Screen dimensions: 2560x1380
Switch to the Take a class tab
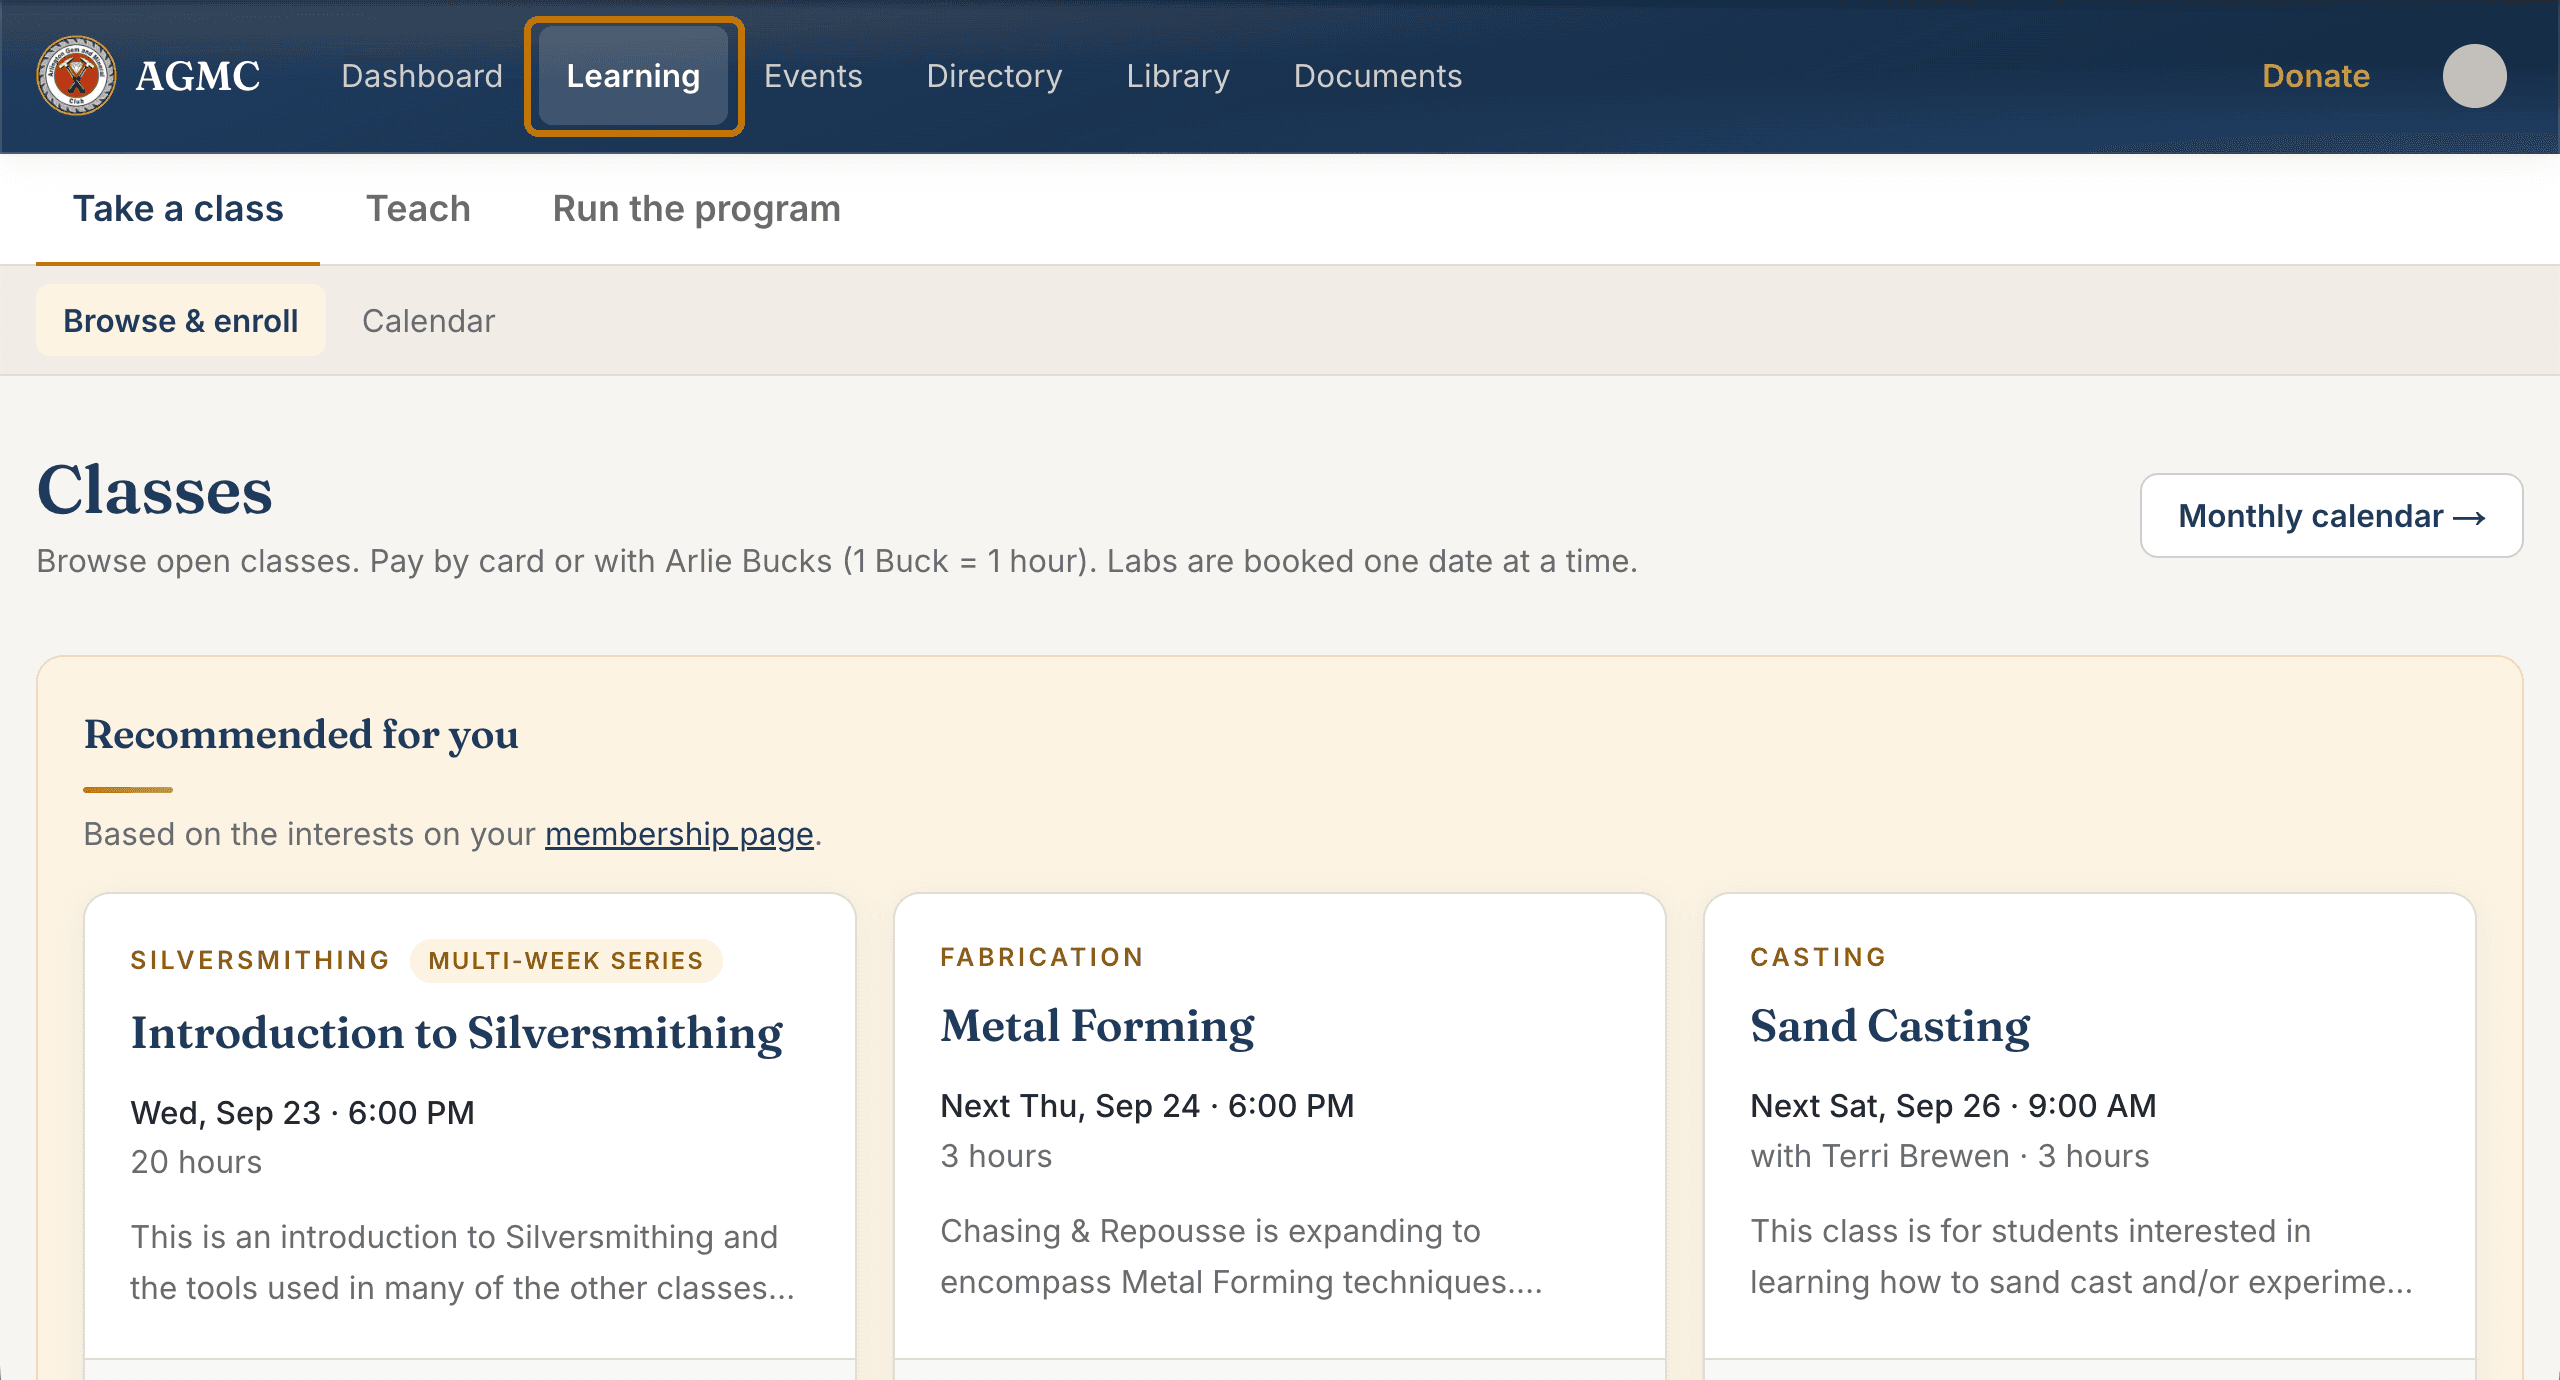click(178, 209)
